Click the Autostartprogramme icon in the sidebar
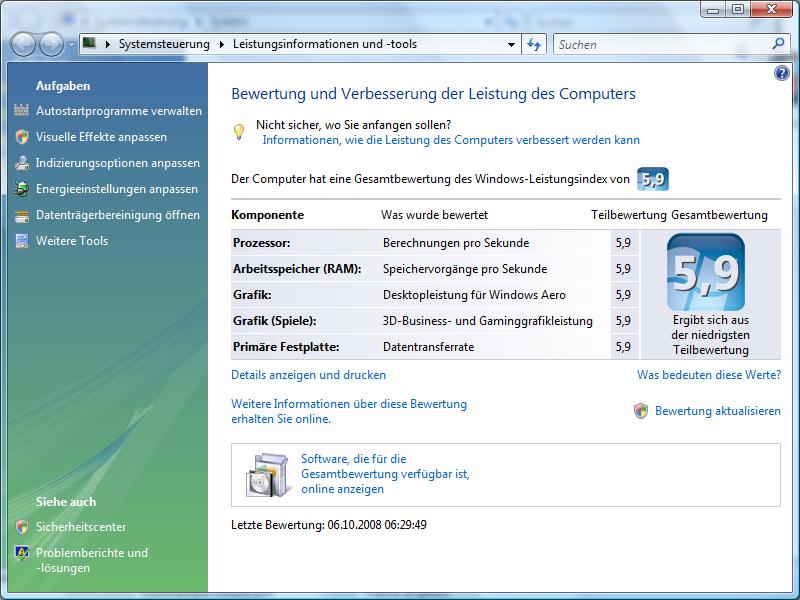 click(21, 110)
